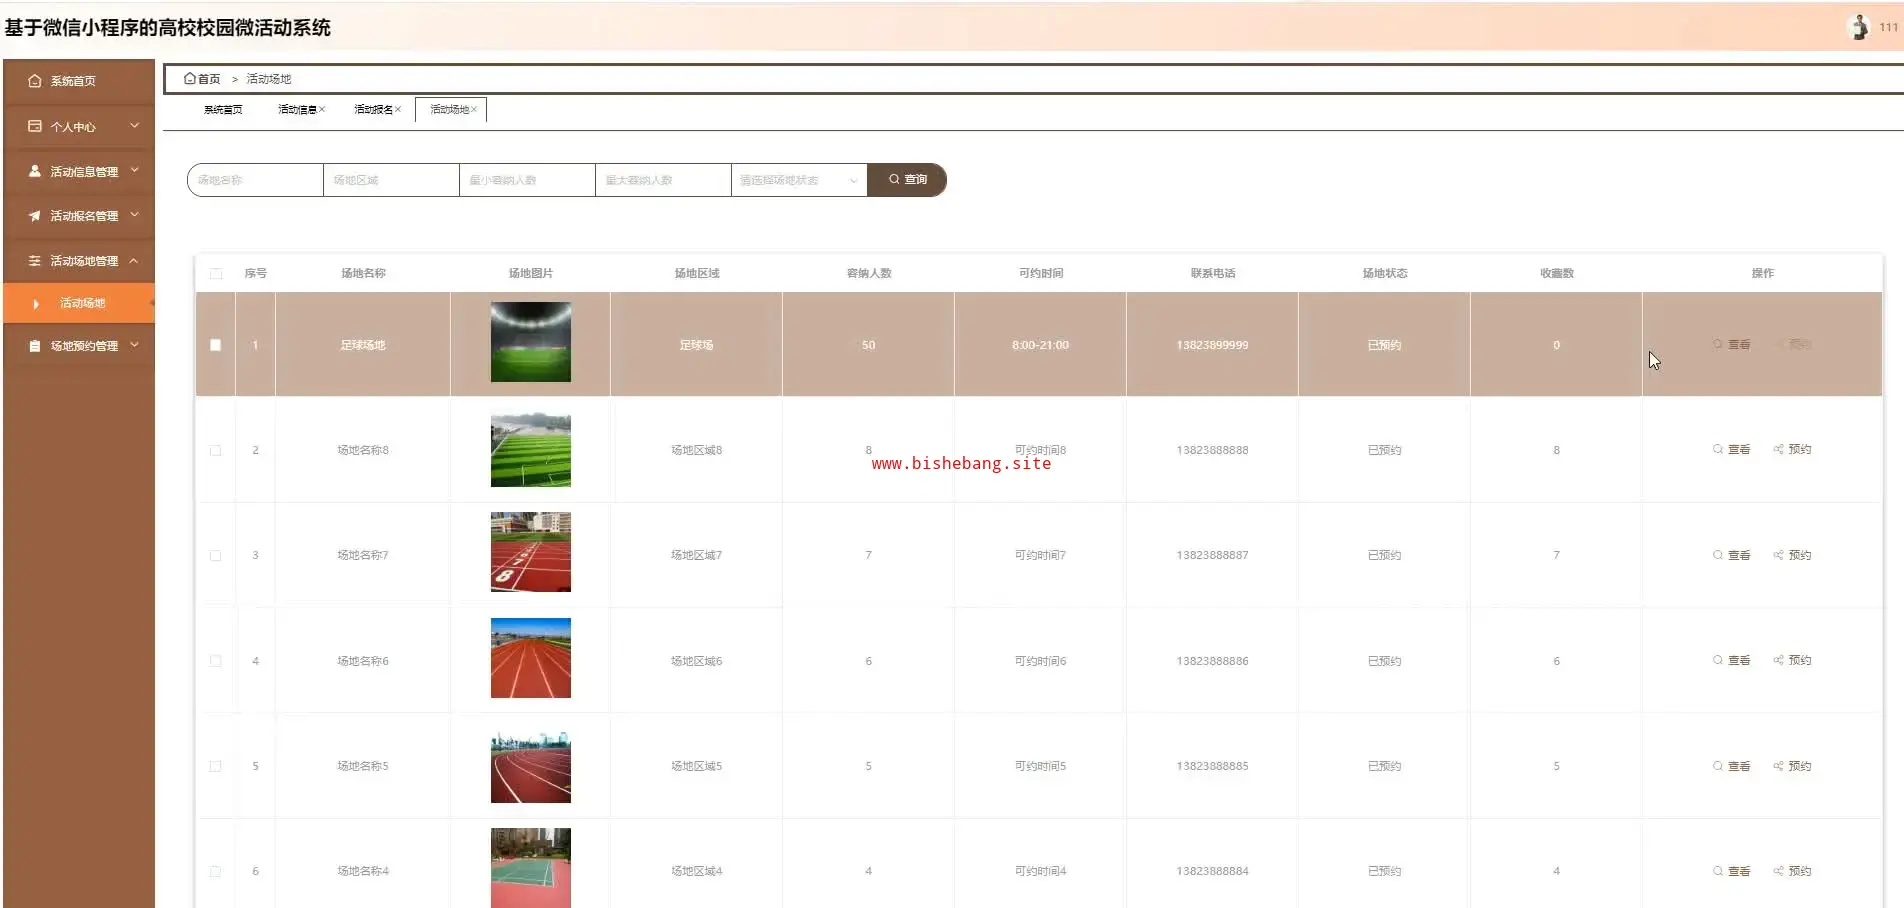The height and width of the screenshot is (908, 1904).
Task: Close the 活动场地 tab
Action: (474, 109)
